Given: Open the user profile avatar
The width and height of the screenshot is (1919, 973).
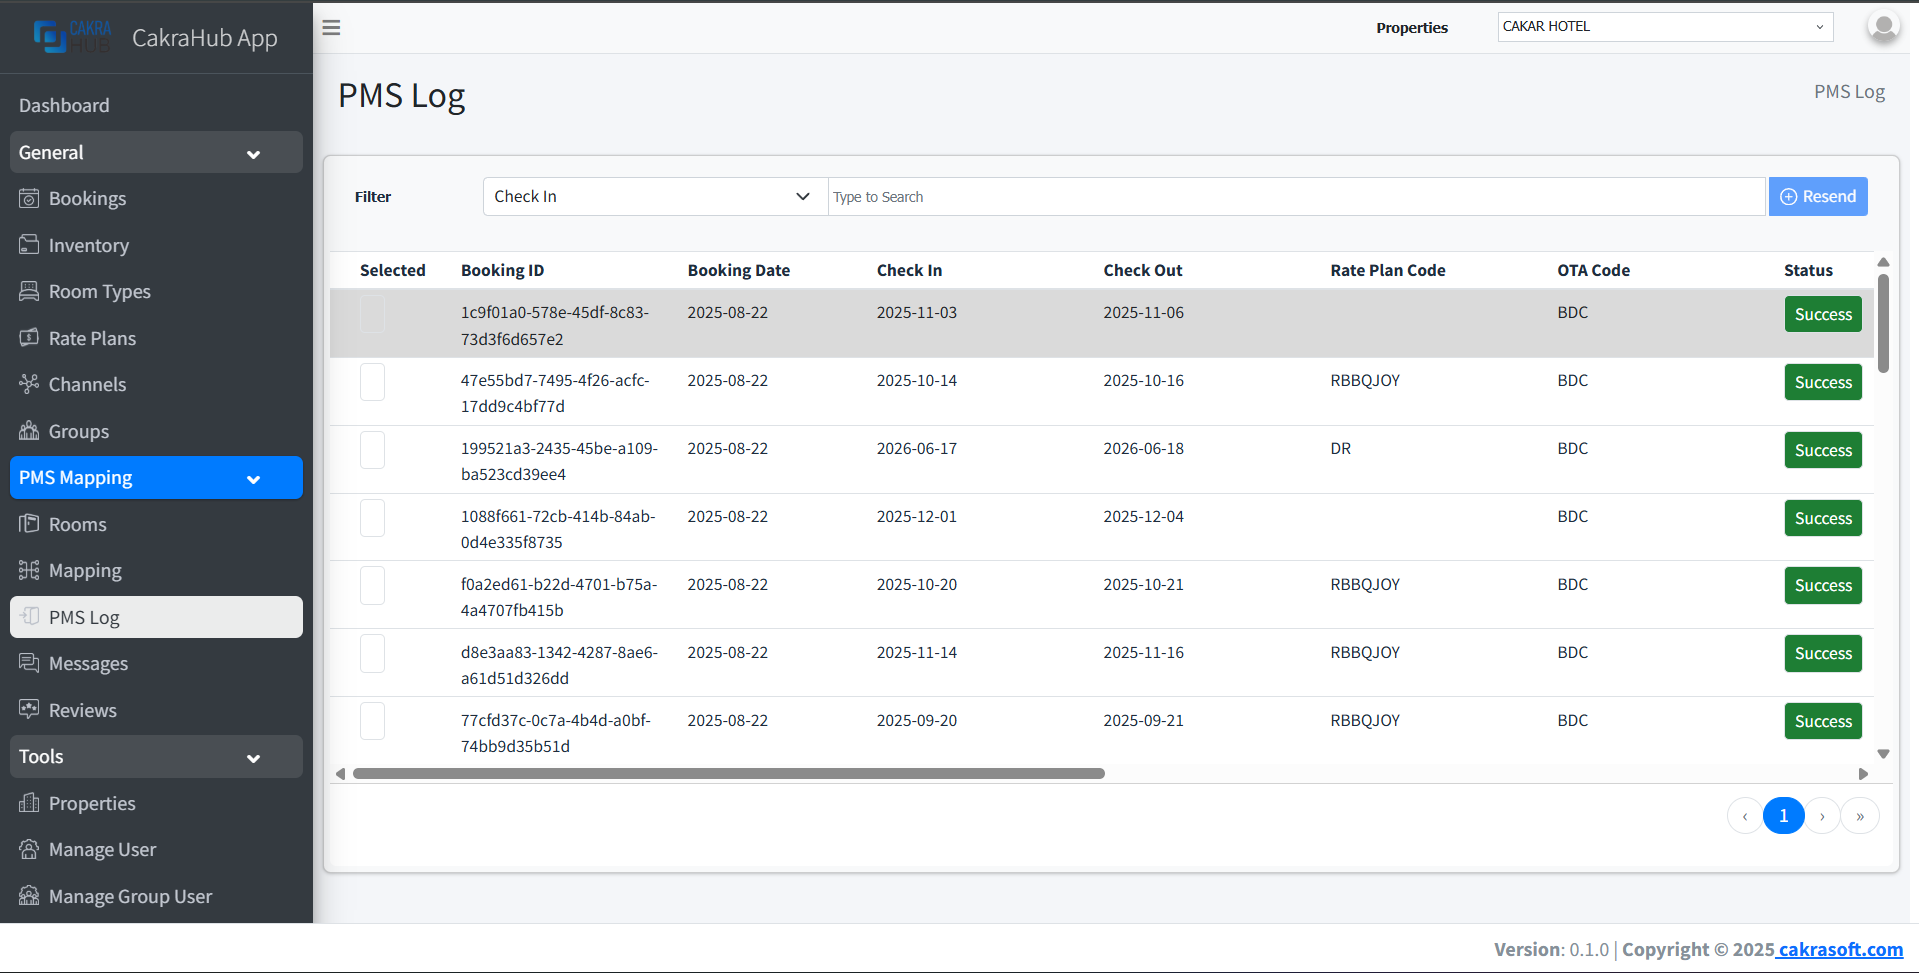Looking at the screenshot, I should [1883, 27].
